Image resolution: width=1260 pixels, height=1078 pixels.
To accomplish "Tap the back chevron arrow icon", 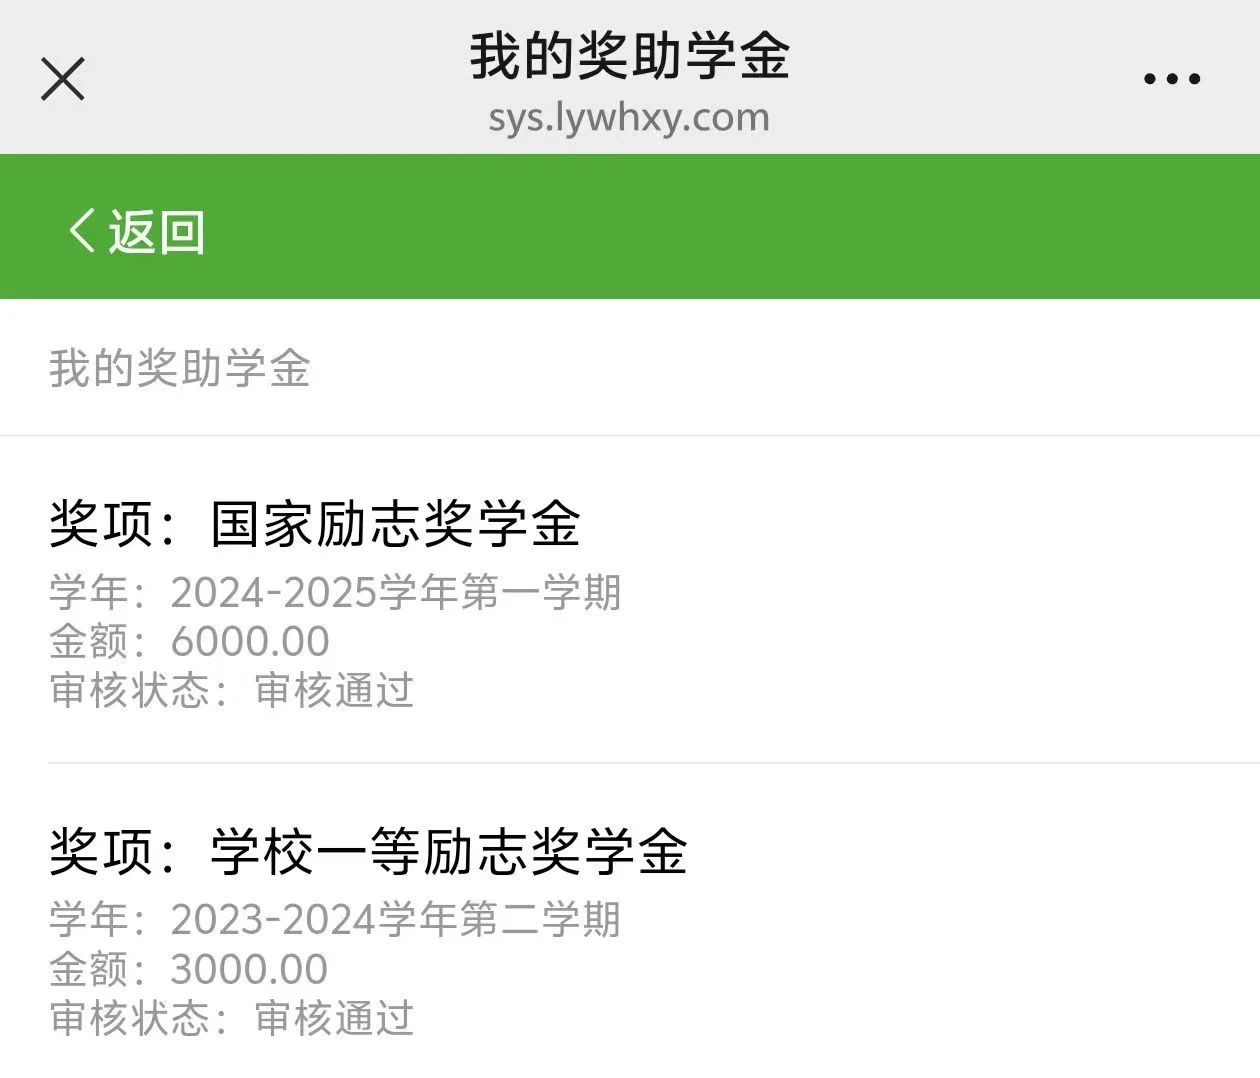I will coord(81,231).
